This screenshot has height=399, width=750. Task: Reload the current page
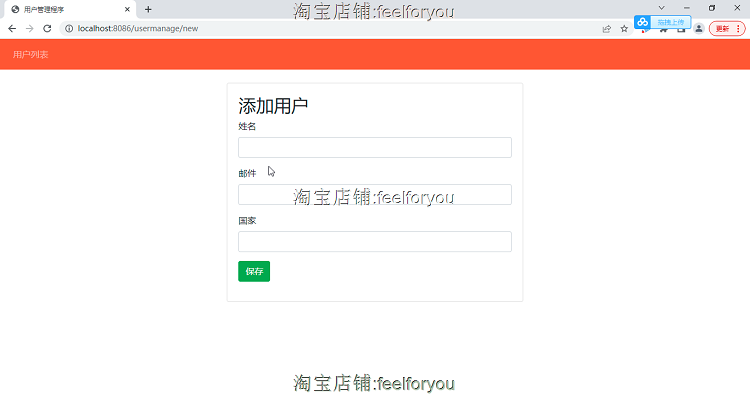[x=47, y=29]
